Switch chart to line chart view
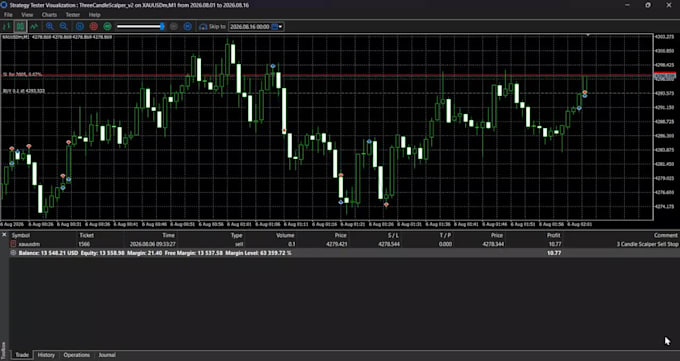 tap(34, 26)
